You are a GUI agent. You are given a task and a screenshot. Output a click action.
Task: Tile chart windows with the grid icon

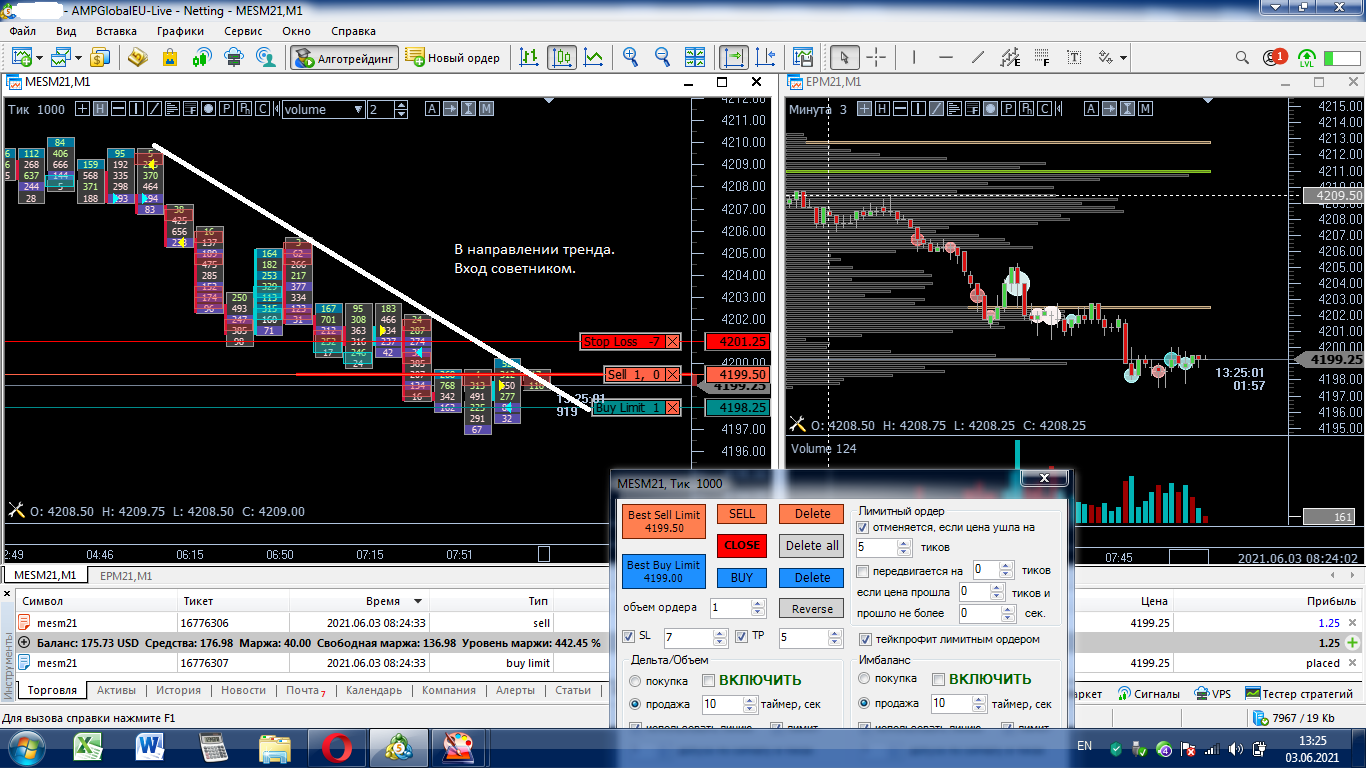click(x=697, y=58)
